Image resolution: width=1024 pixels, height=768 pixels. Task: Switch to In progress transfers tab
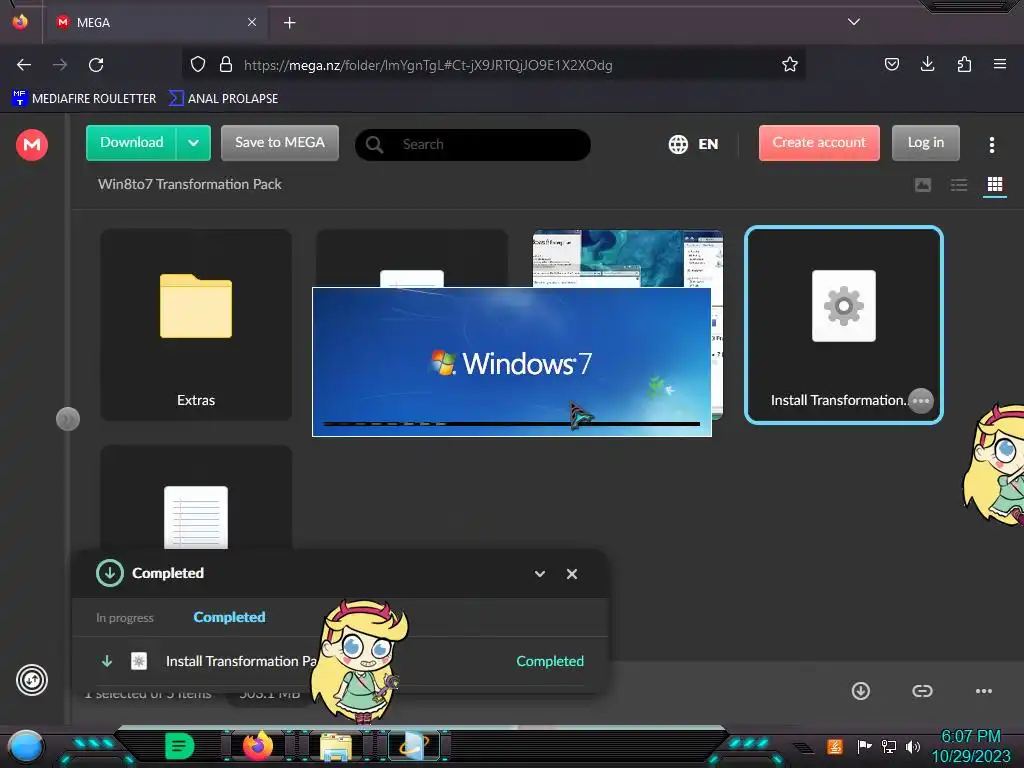(x=125, y=618)
